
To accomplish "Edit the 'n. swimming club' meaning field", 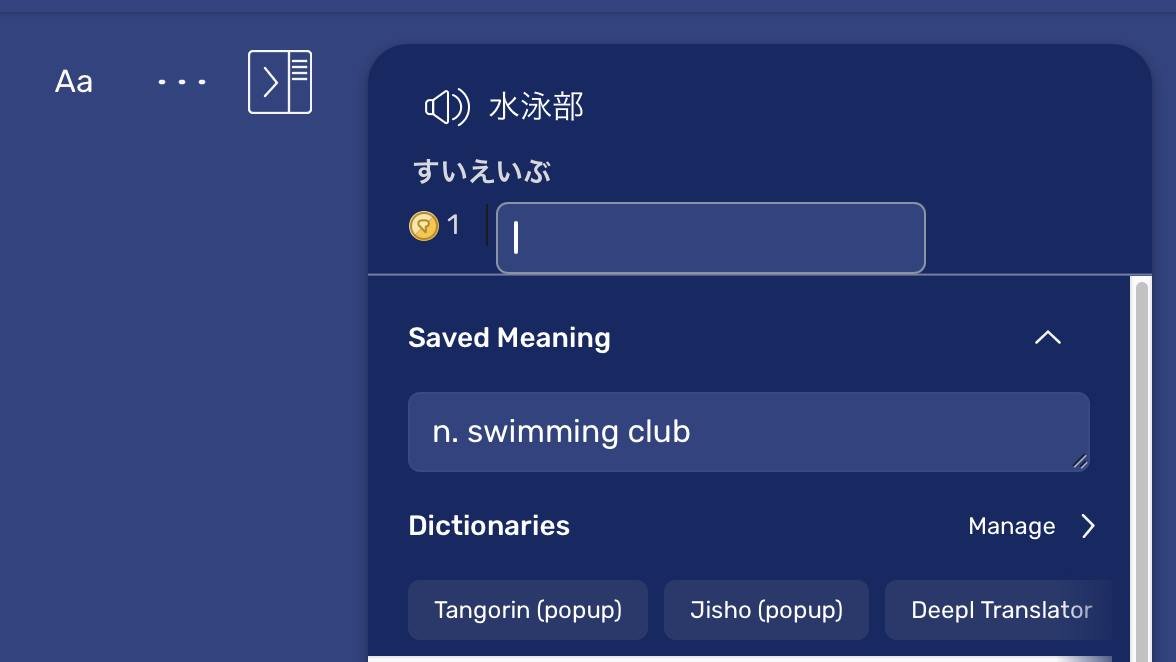I will pos(748,432).
